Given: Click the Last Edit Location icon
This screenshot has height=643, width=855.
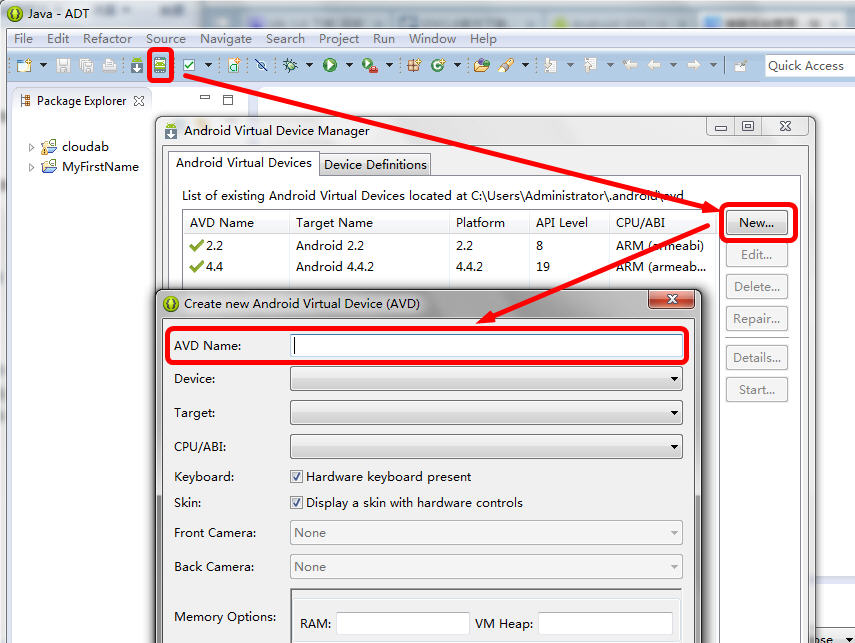Looking at the screenshot, I should 630,65.
